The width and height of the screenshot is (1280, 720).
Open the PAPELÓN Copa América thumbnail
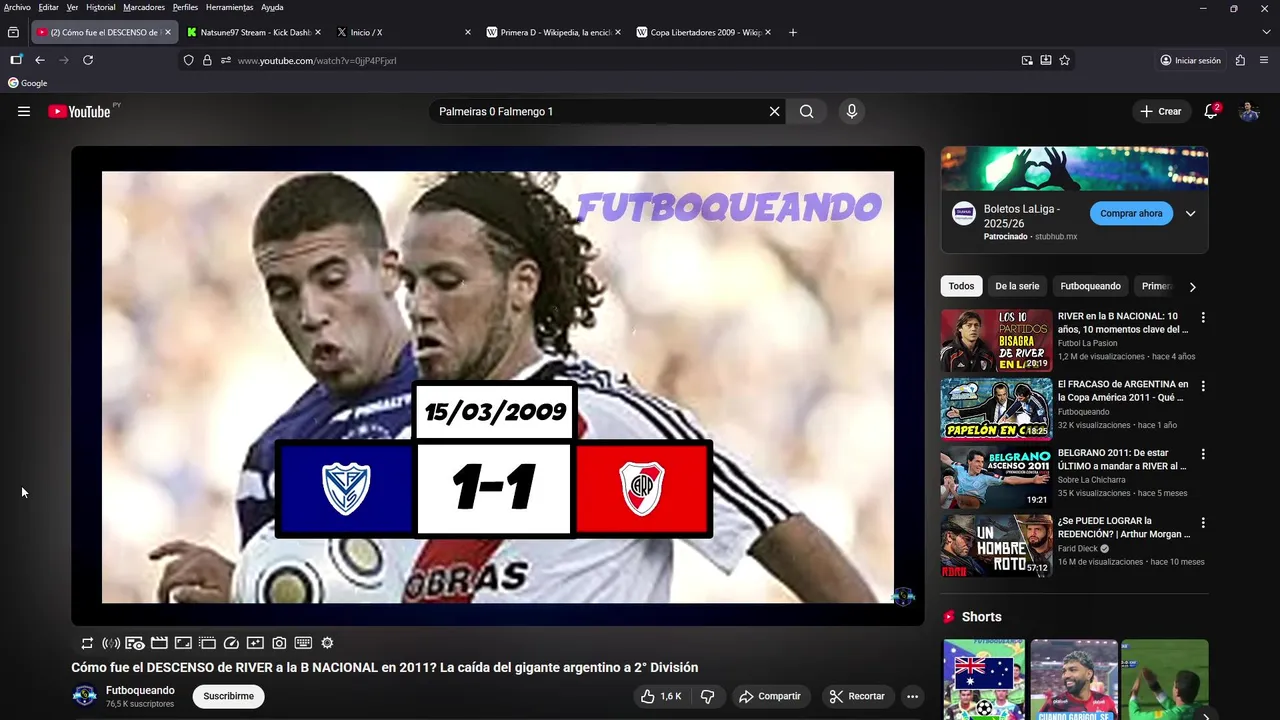[x=996, y=409]
